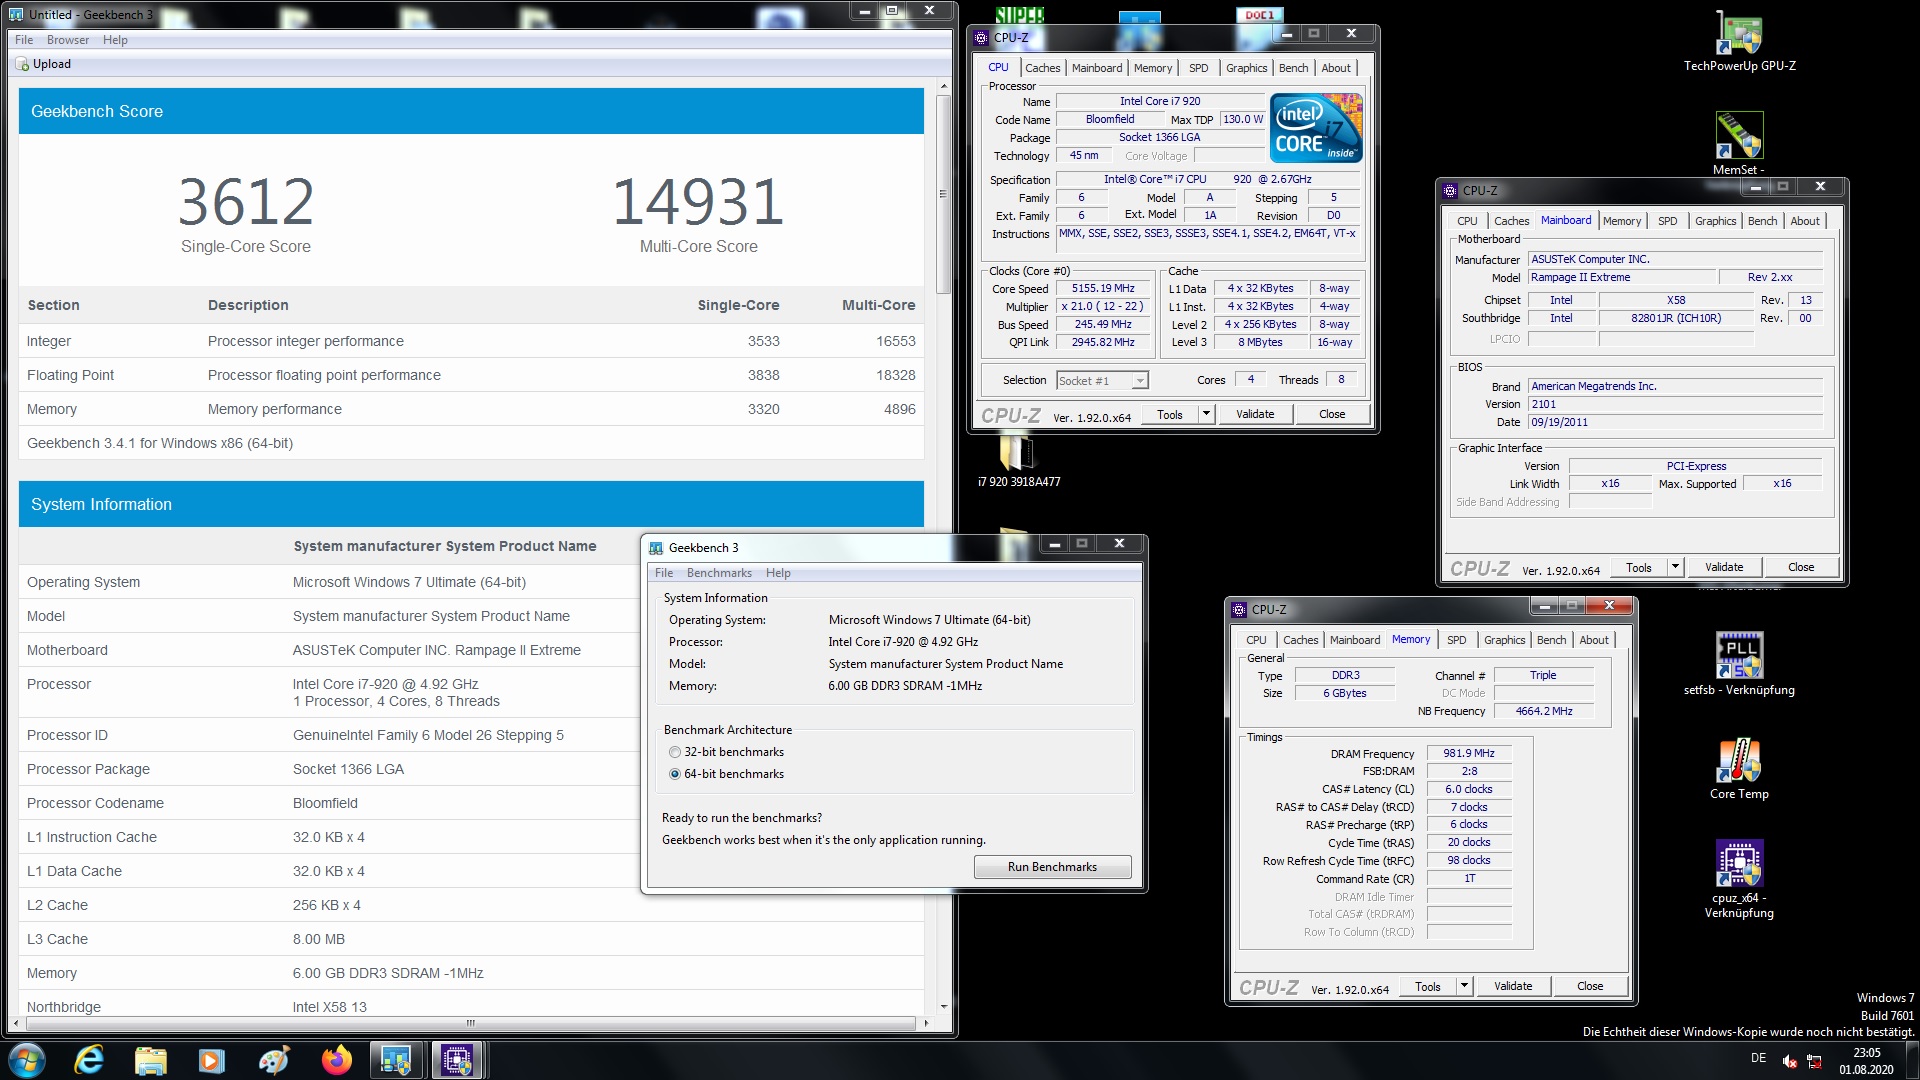This screenshot has width=1920, height=1080.
Task: Click the DE language indicator in tray
Action: (1758, 1058)
